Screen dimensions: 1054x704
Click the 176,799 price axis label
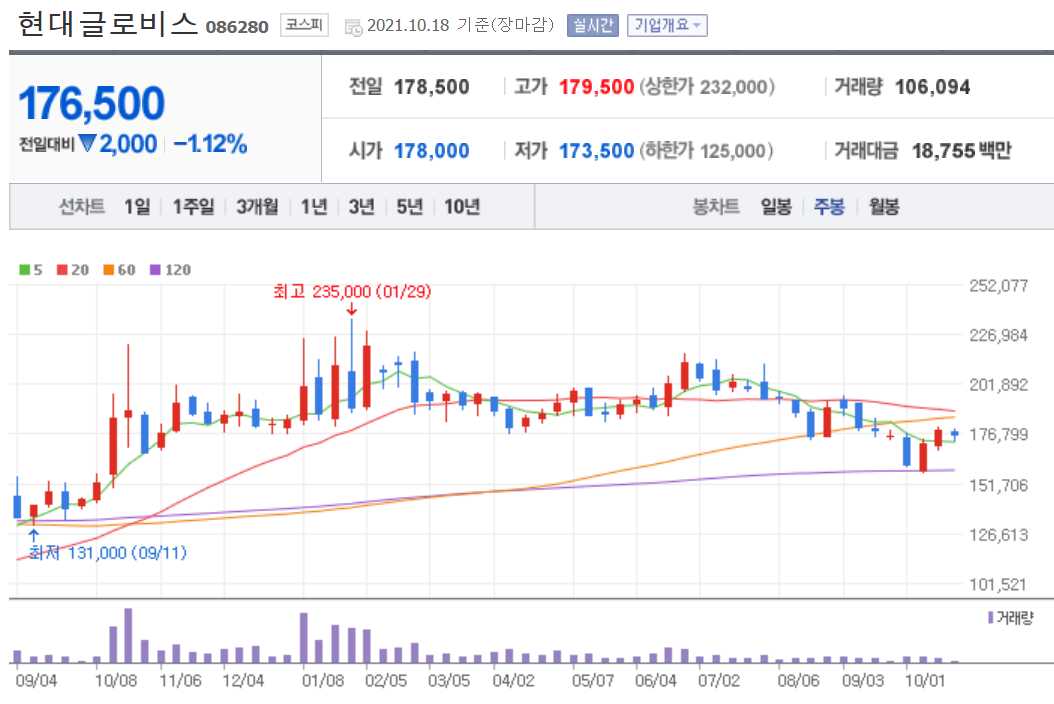[998, 434]
